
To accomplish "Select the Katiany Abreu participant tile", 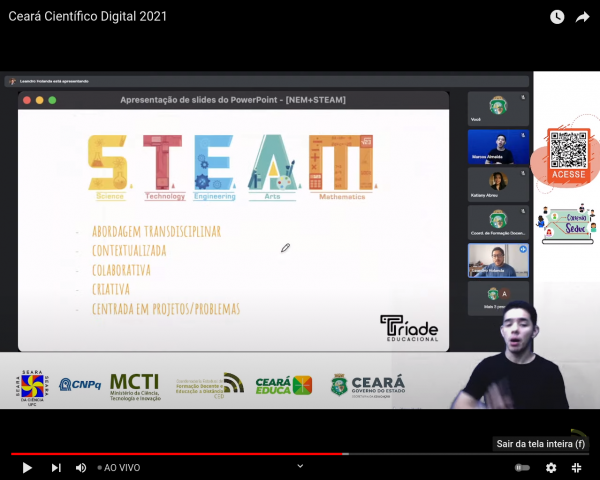I will [498, 184].
